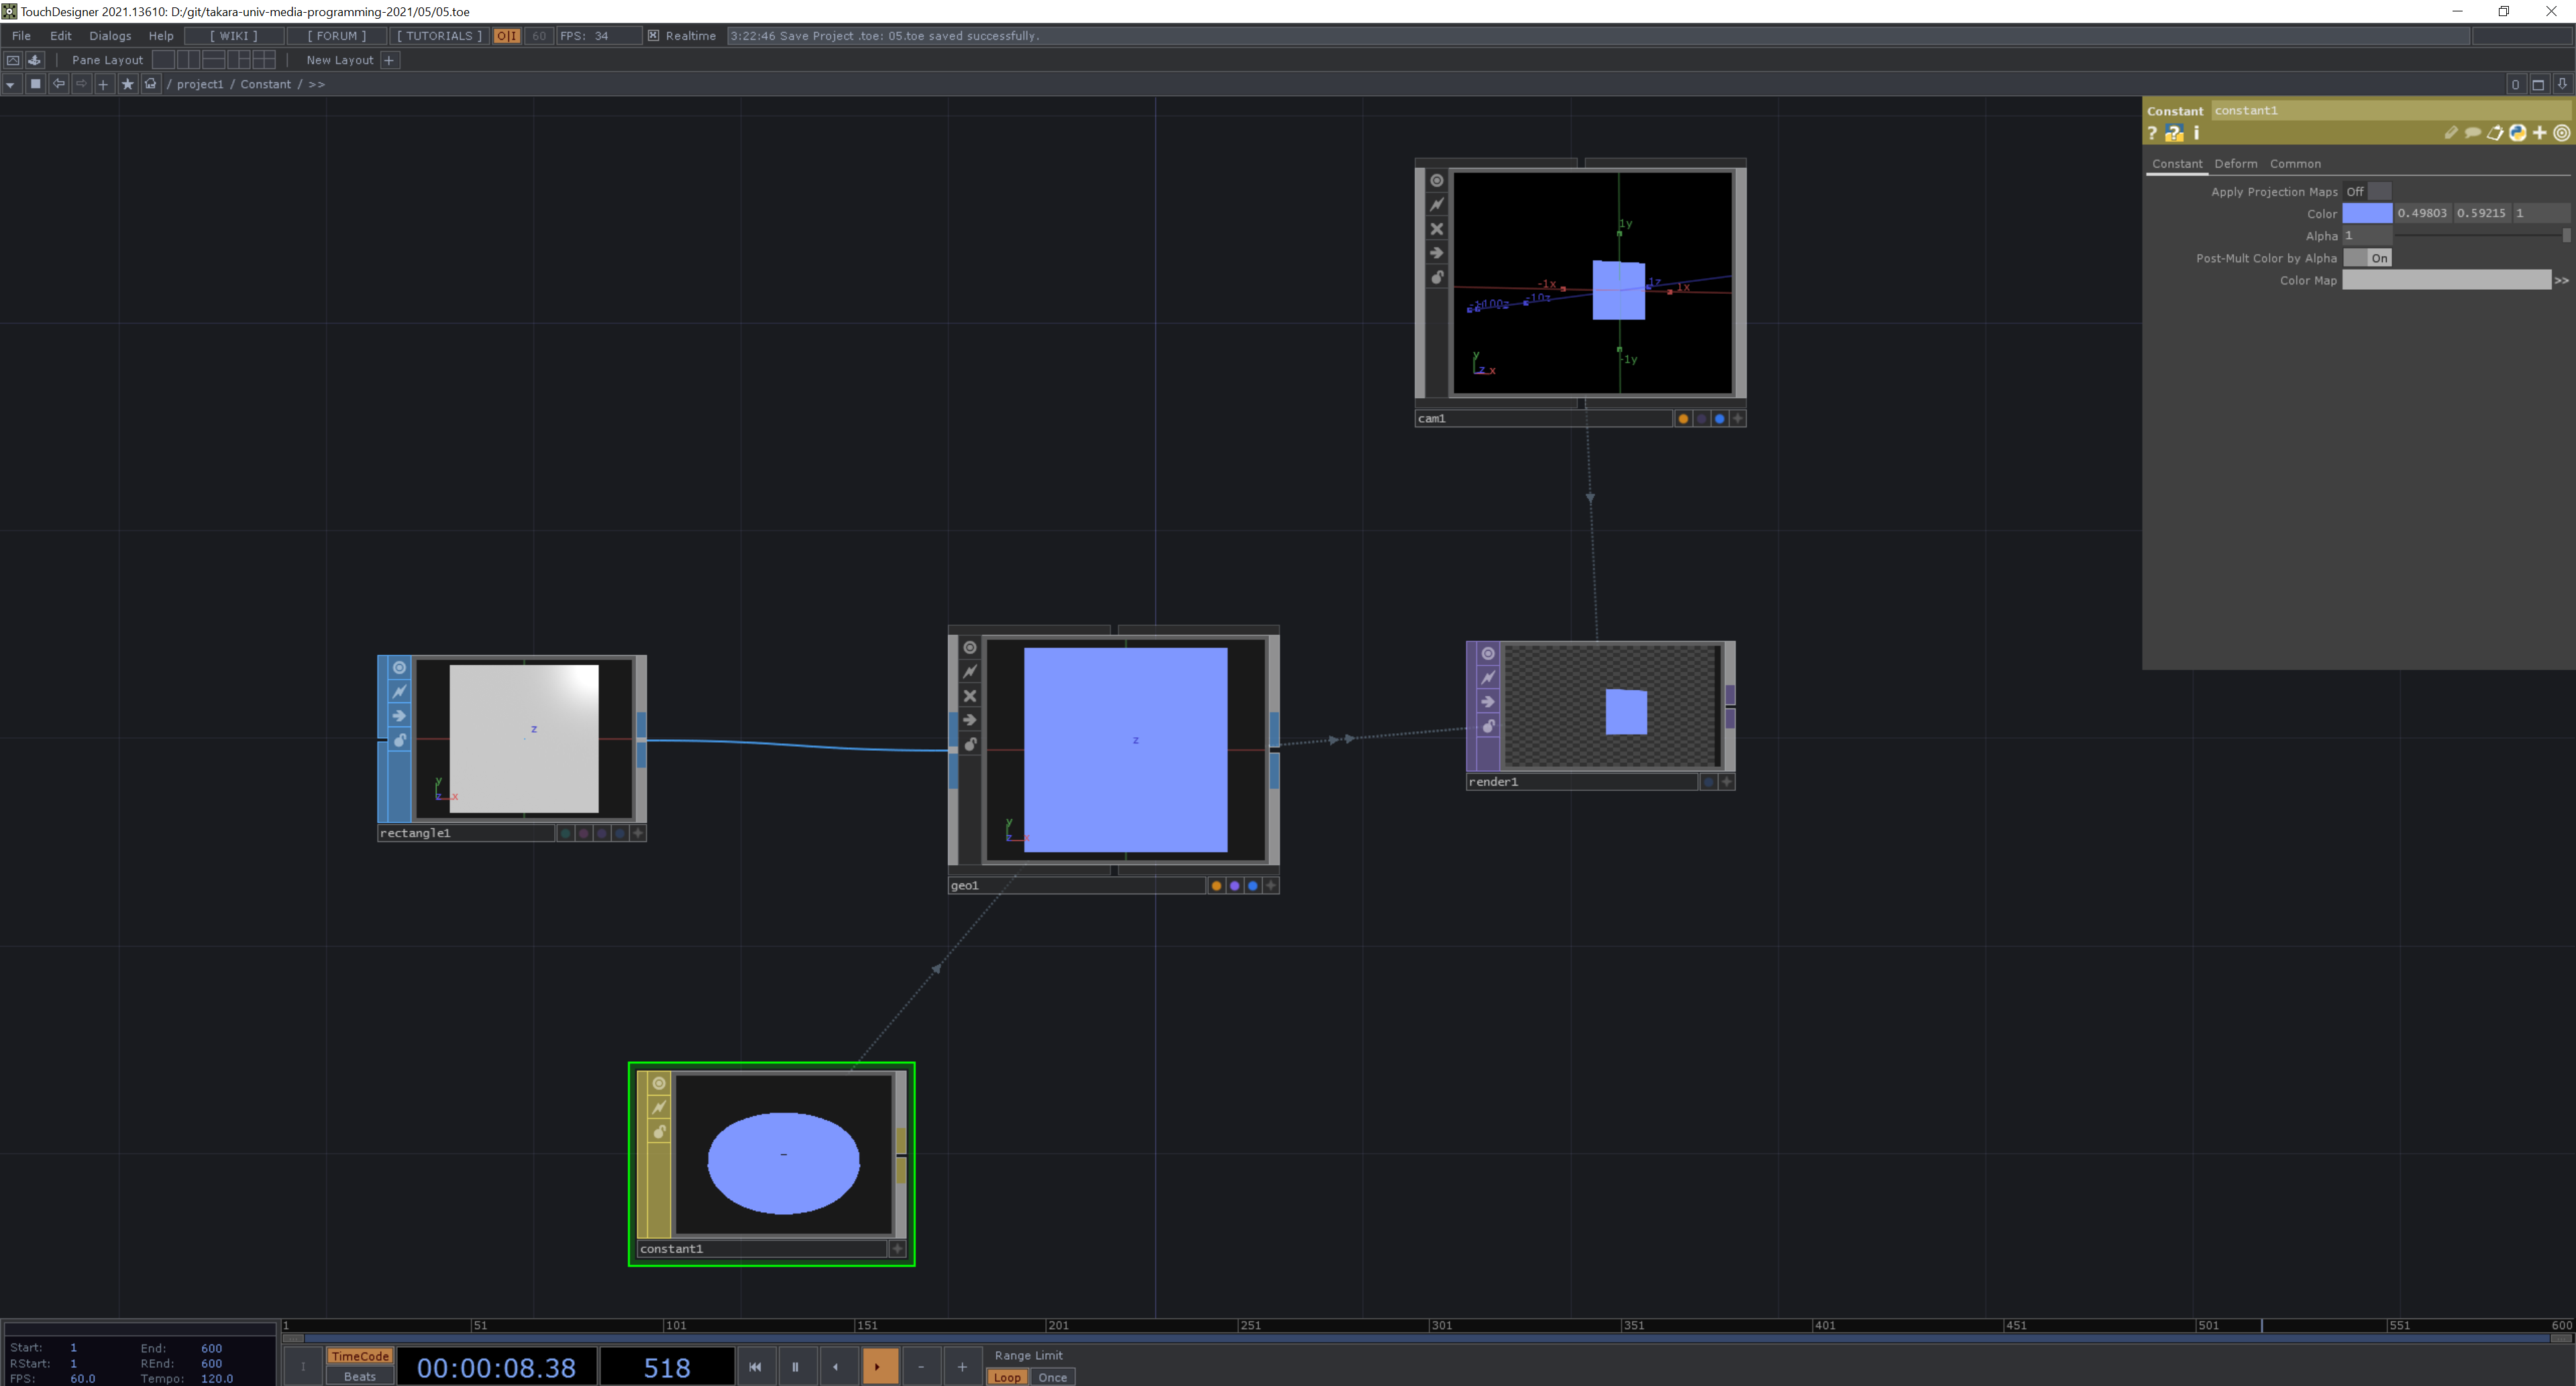
Task: Click the Palette browser icon
Action: 35,60
